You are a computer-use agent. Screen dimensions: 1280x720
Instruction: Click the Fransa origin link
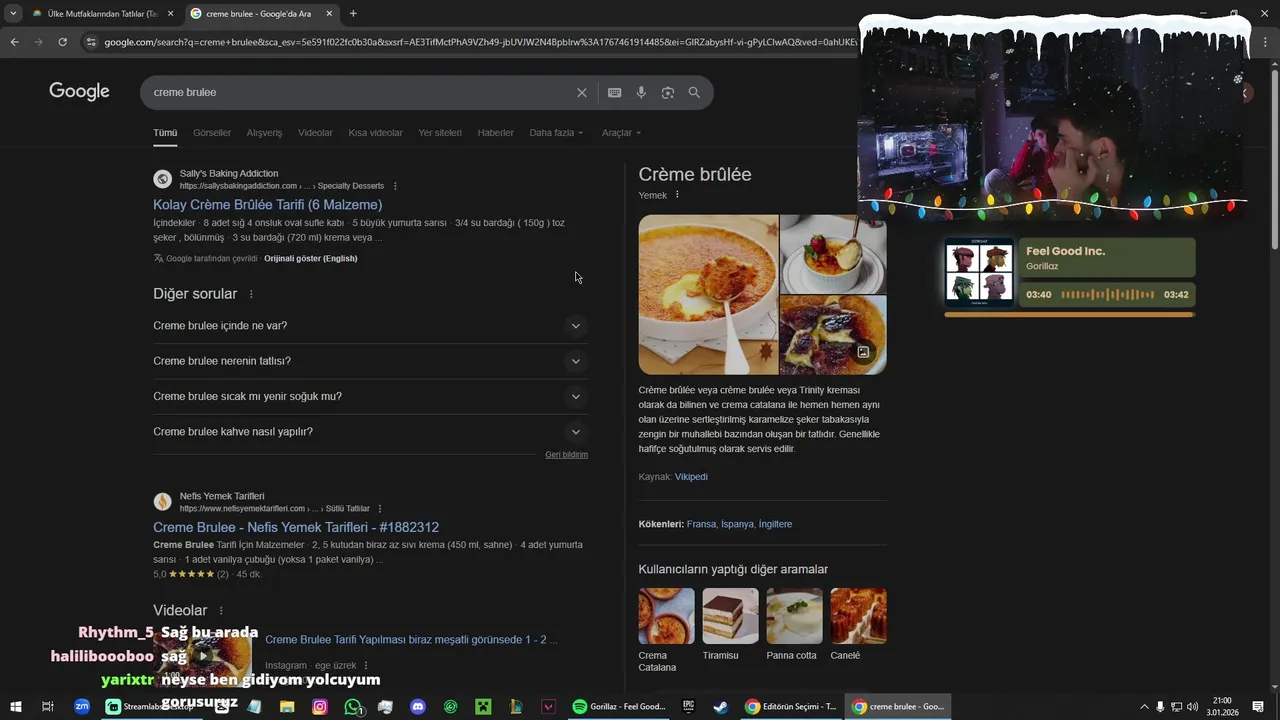(701, 524)
